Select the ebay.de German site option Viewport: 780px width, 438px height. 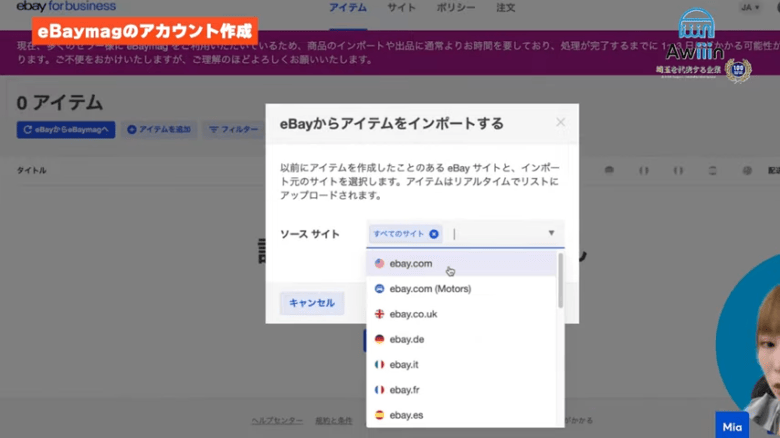coord(406,339)
